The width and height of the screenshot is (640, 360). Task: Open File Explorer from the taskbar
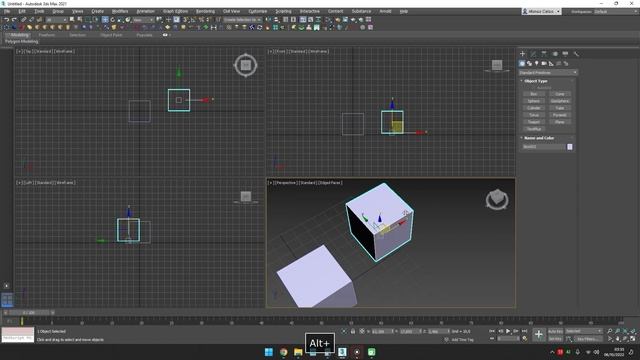point(298,352)
